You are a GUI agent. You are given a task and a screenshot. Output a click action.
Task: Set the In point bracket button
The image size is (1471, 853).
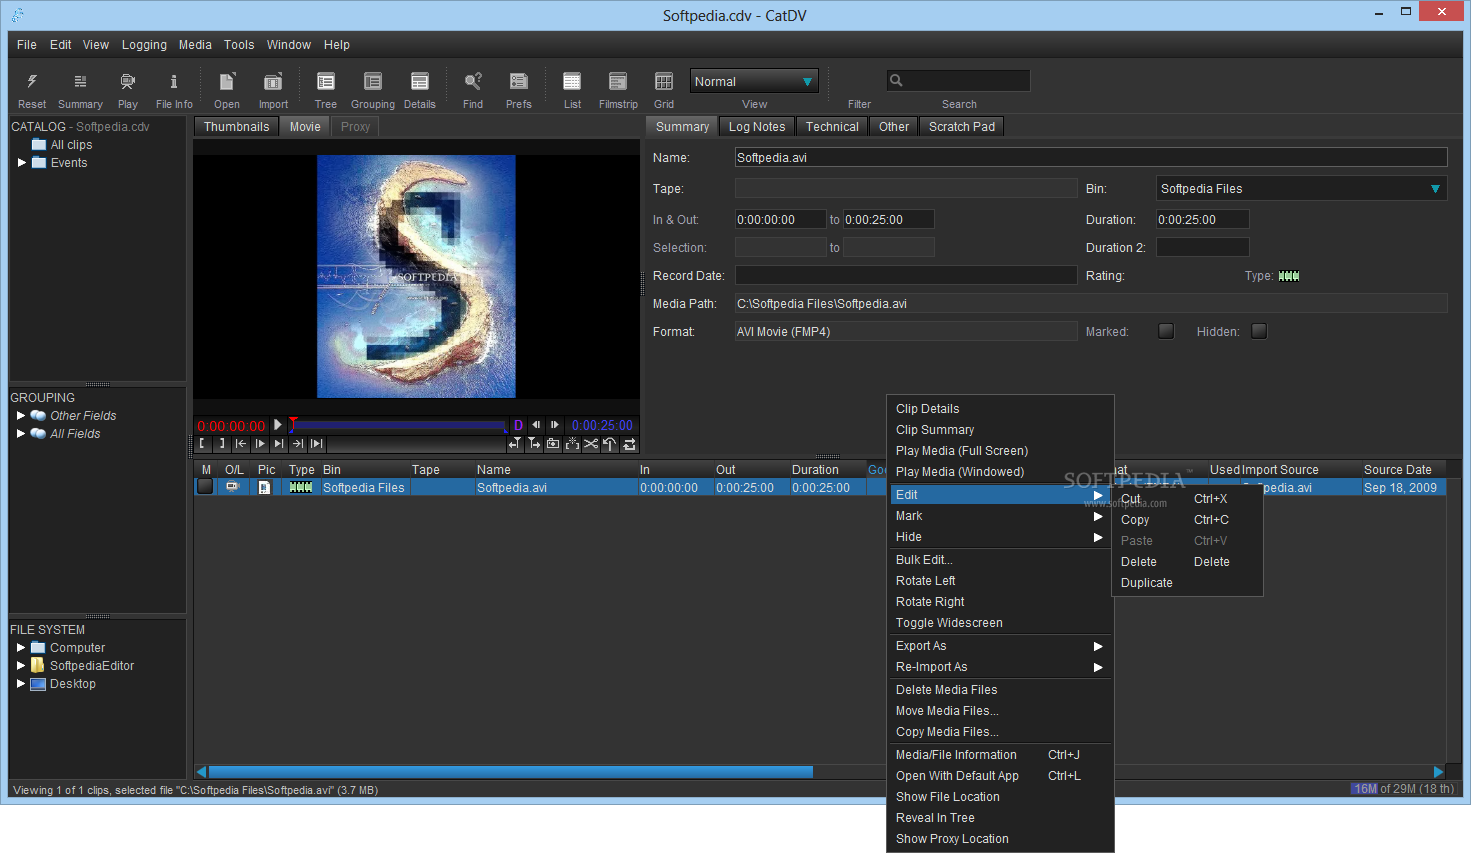(203, 444)
